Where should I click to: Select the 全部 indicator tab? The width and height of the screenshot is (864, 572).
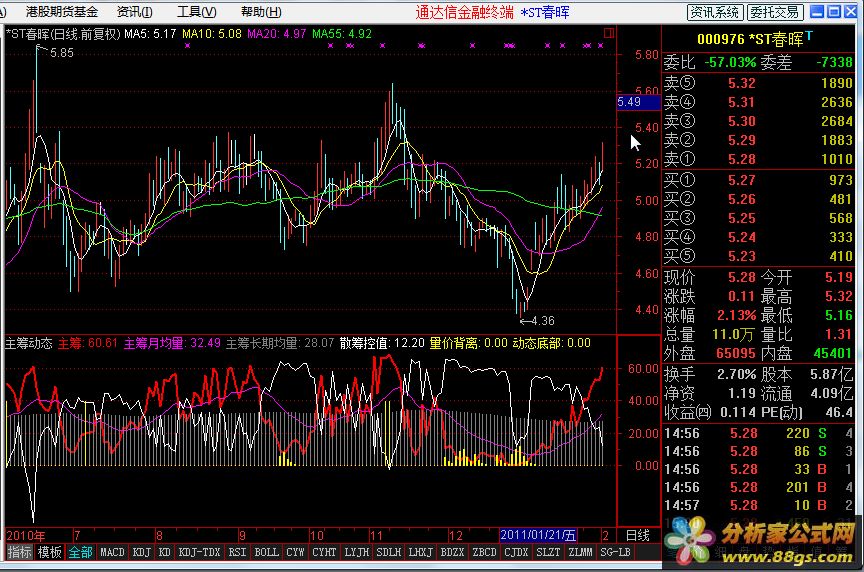point(80,552)
